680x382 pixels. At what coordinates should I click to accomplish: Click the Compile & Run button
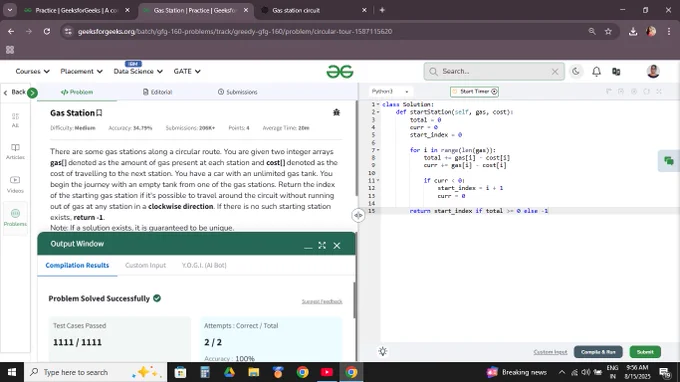[x=598, y=352]
